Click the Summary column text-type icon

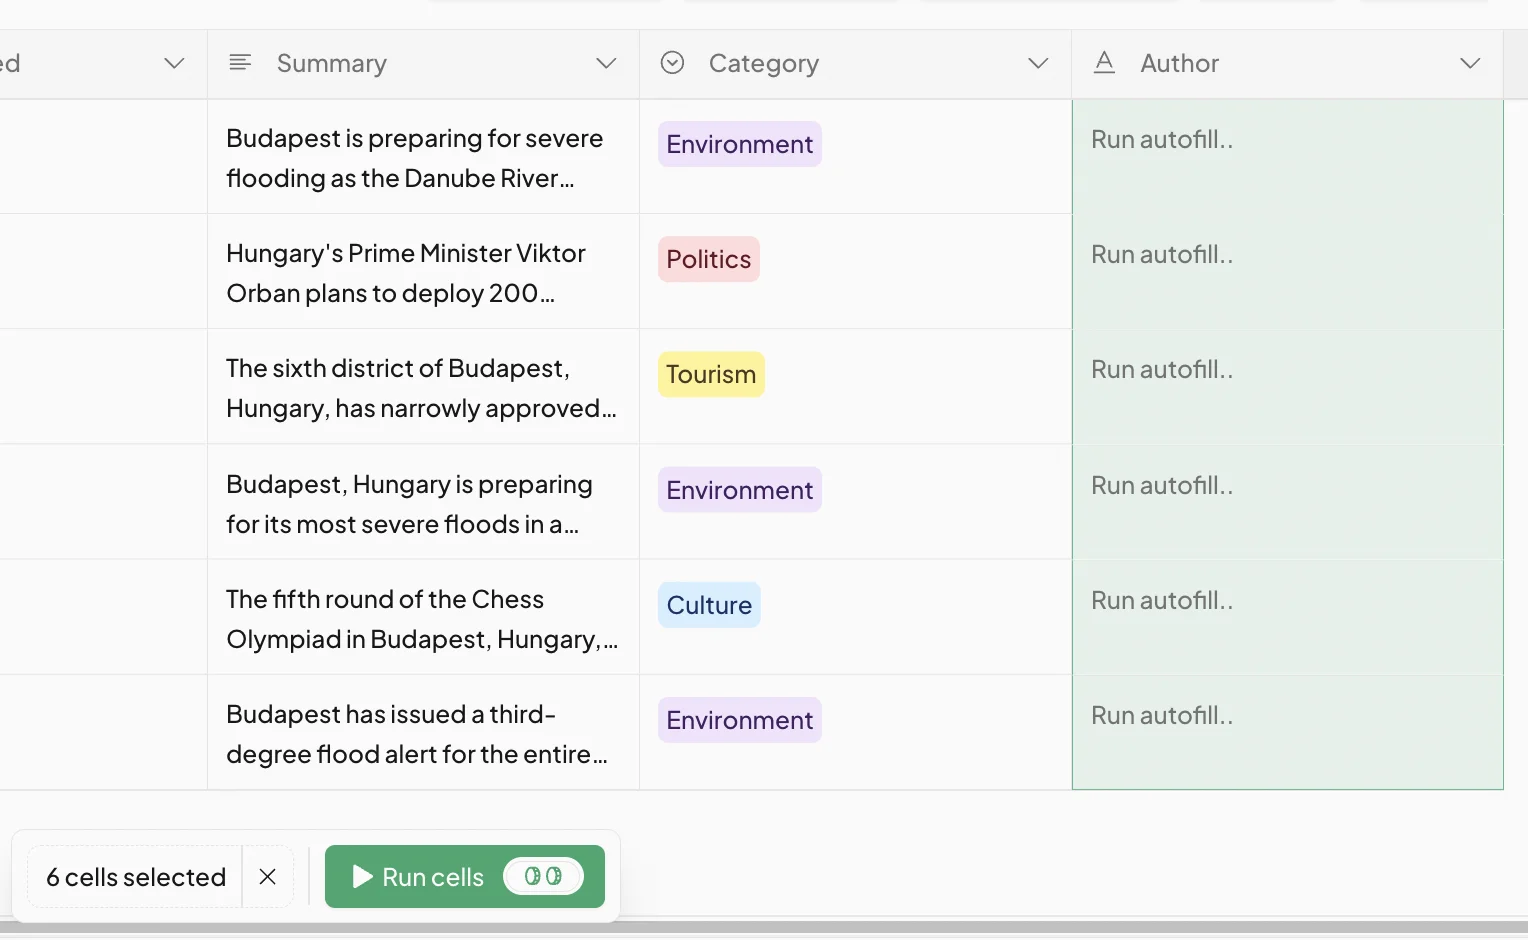240,63
